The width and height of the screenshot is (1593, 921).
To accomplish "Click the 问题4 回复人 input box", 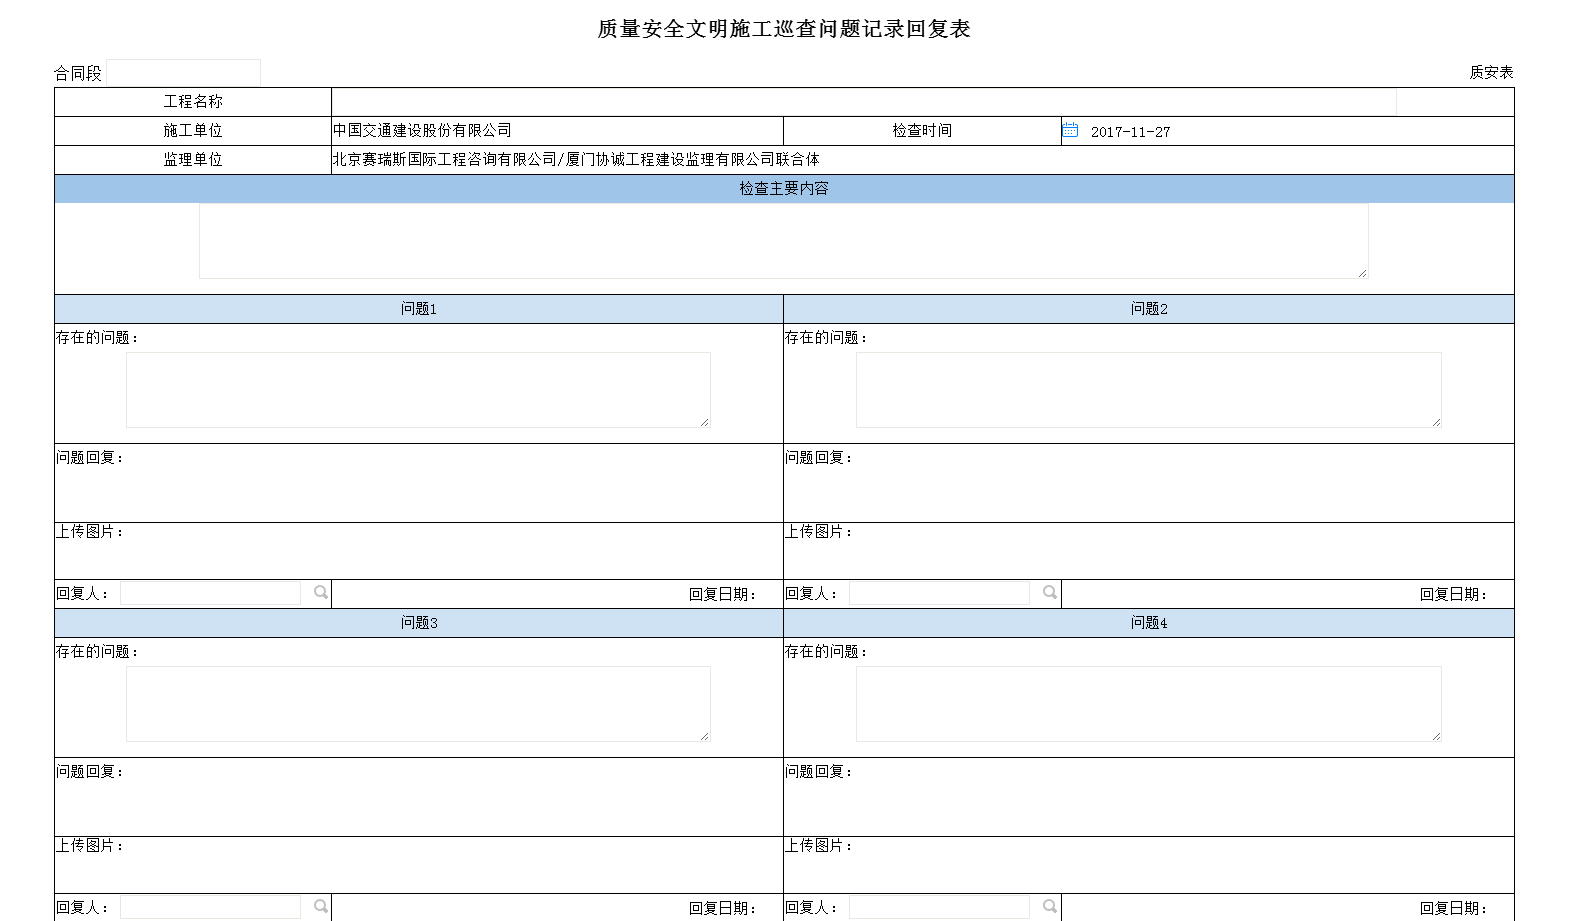I will tap(939, 908).
